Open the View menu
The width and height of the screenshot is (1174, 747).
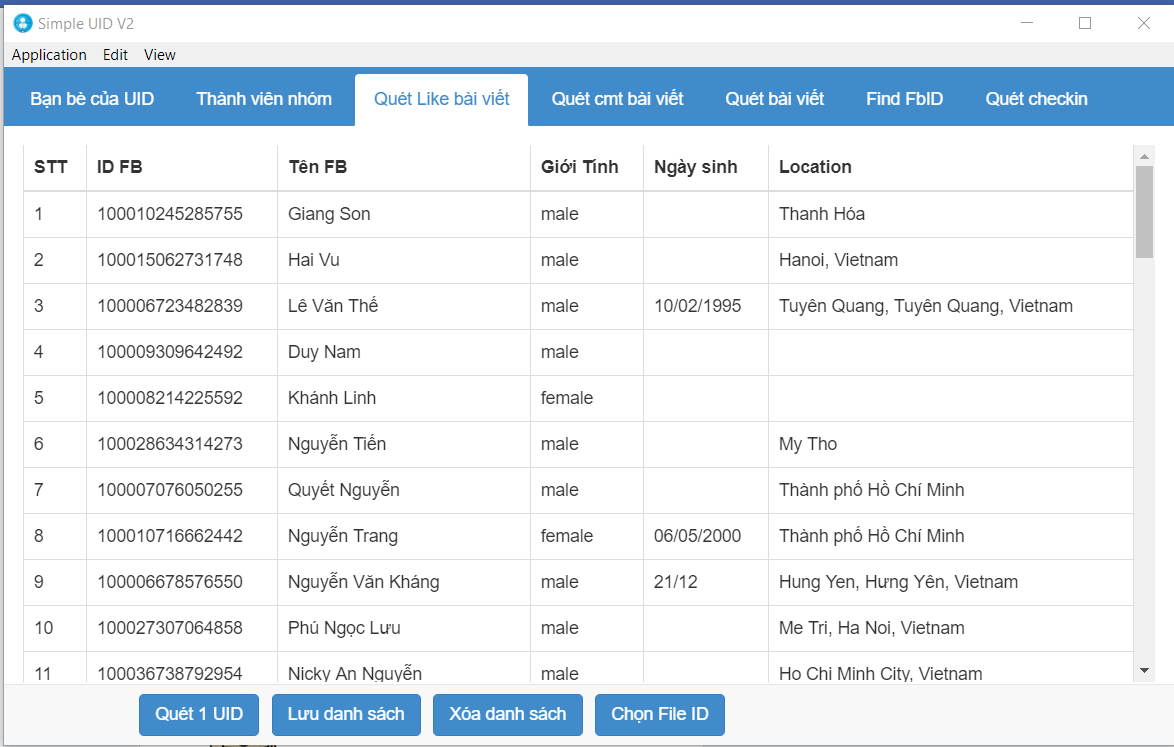[x=159, y=55]
